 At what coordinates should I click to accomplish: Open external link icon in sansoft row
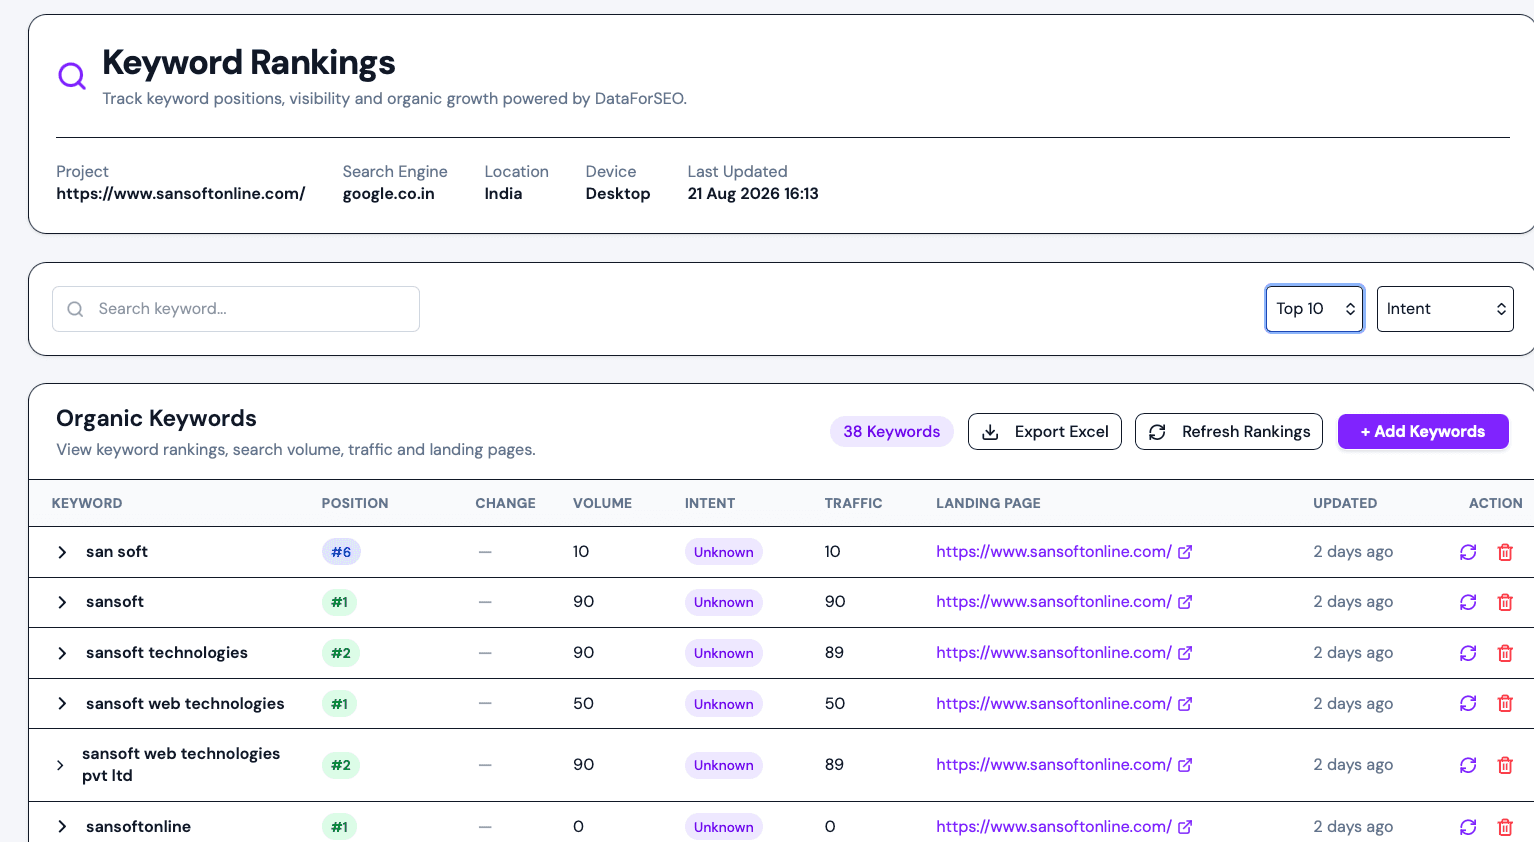click(1185, 602)
